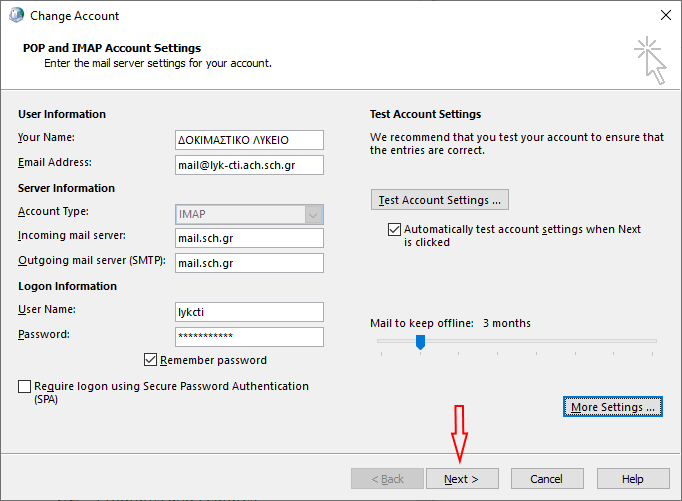682x501 pixels.
Task: Click the Mail to keep offline slider handle
Action: click(x=420, y=342)
